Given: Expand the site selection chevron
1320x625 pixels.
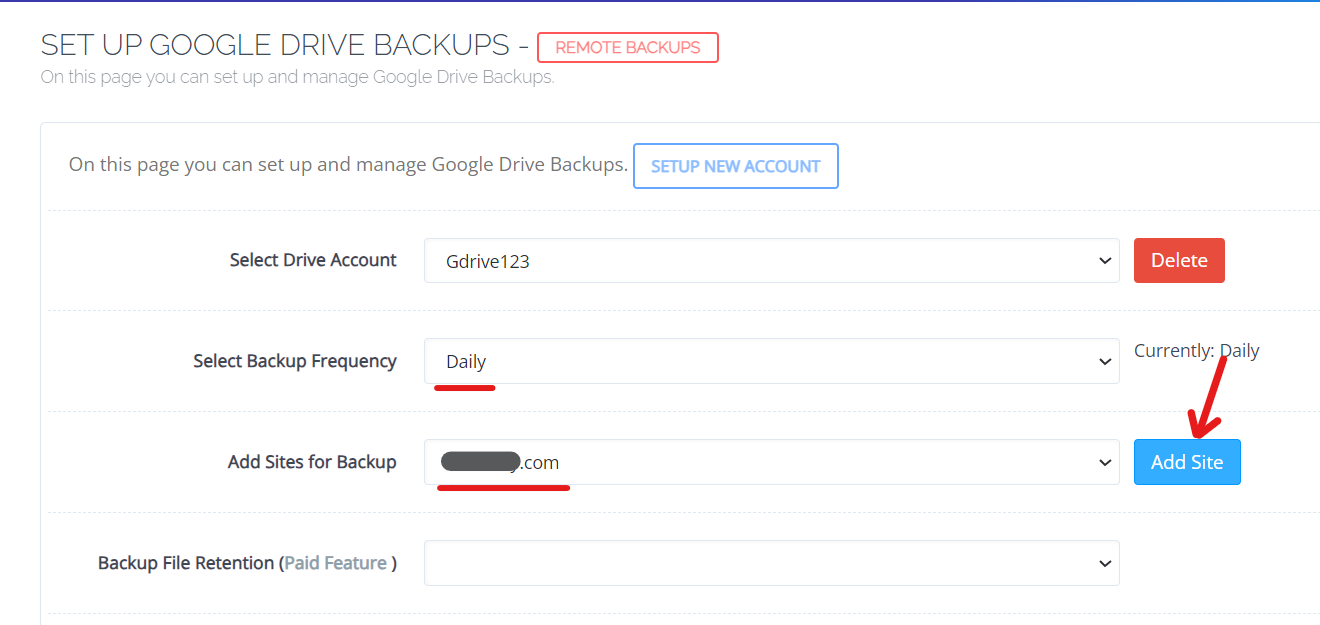Looking at the screenshot, I should pyautogui.click(x=1105, y=462).
